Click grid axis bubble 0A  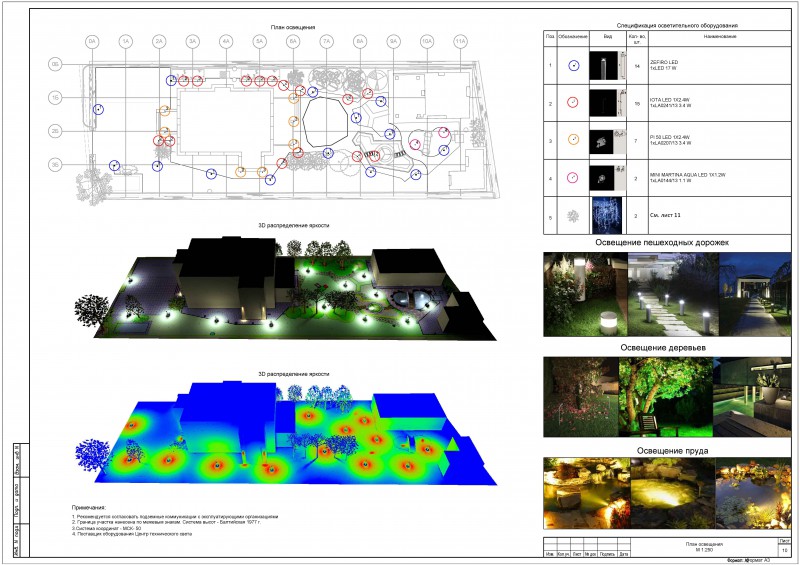coord(92,42)
